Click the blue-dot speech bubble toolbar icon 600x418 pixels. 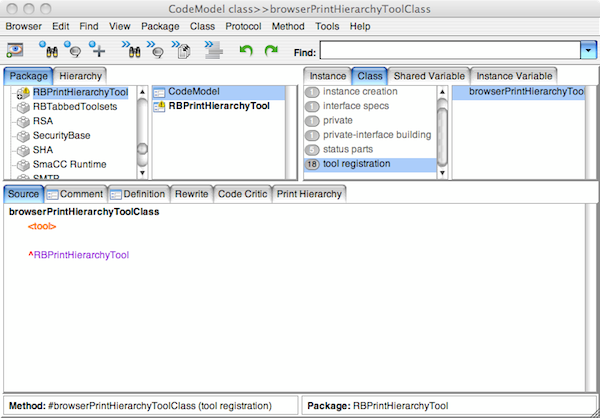tap(73, 50)
